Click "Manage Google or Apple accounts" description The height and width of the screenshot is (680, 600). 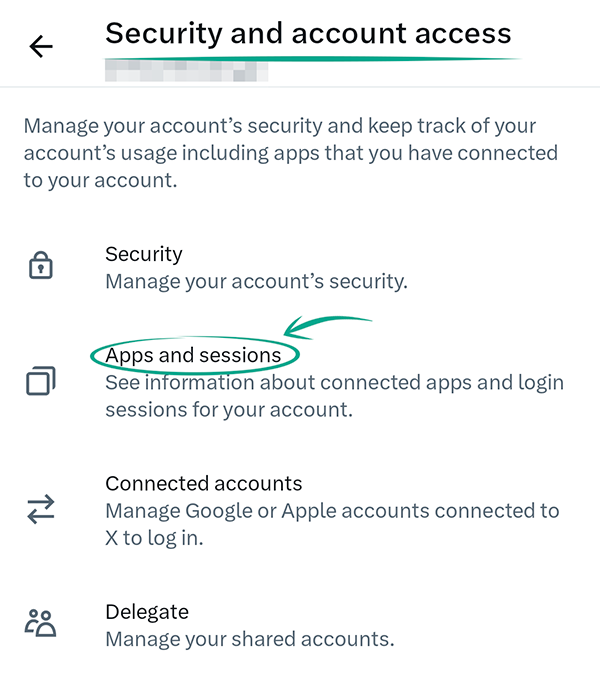click(x=332, y=511)
